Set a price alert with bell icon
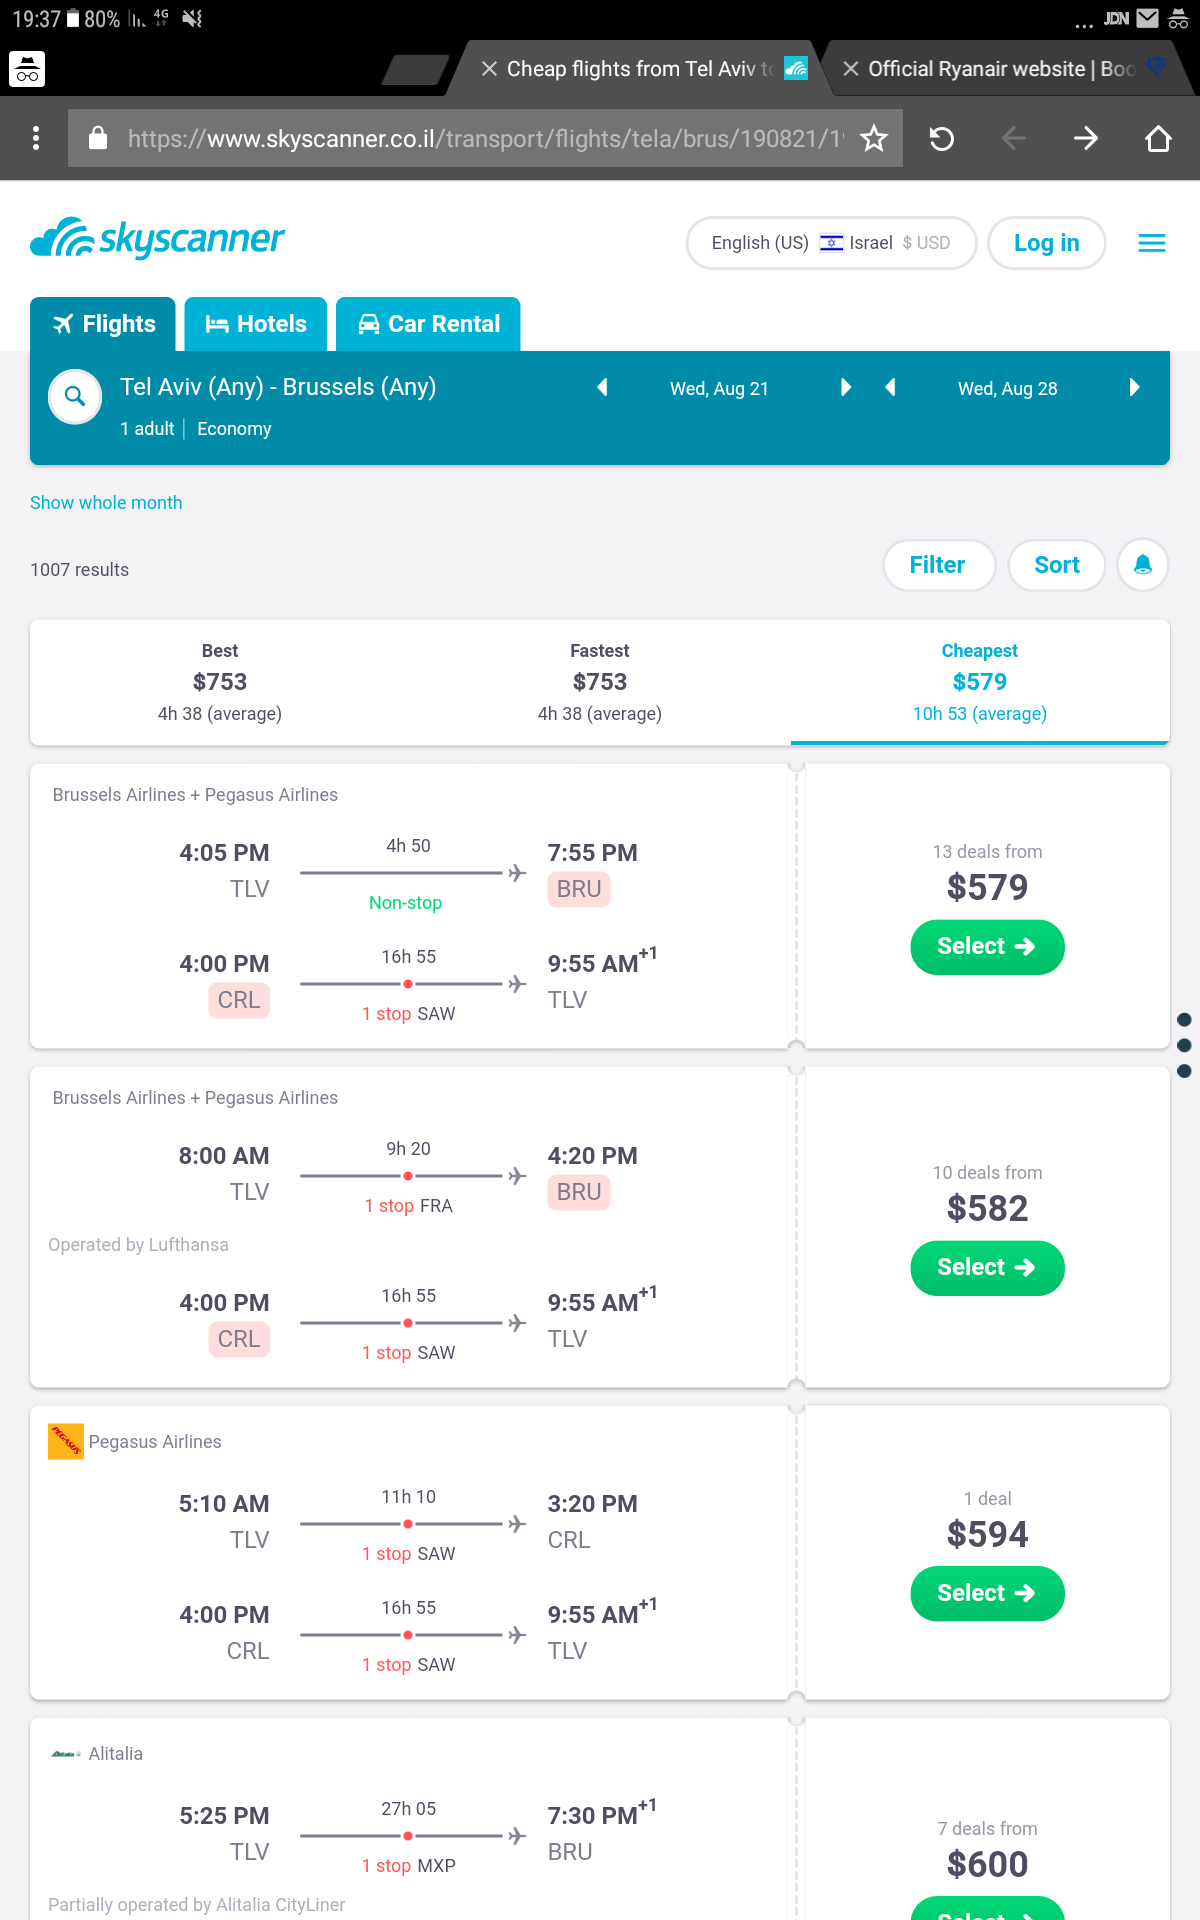The width and height of the screenshot is (1200, 1920). click(1143, 565)
